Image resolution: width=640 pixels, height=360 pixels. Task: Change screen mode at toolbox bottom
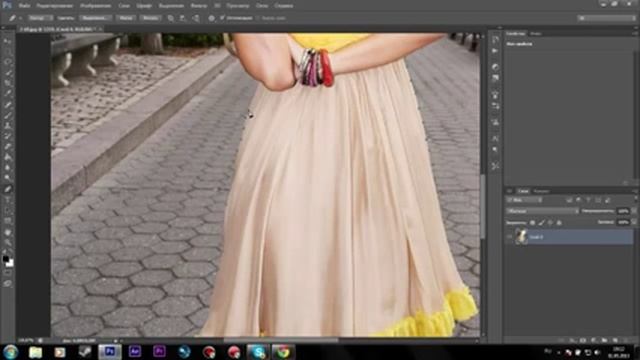tap(7, 283)
